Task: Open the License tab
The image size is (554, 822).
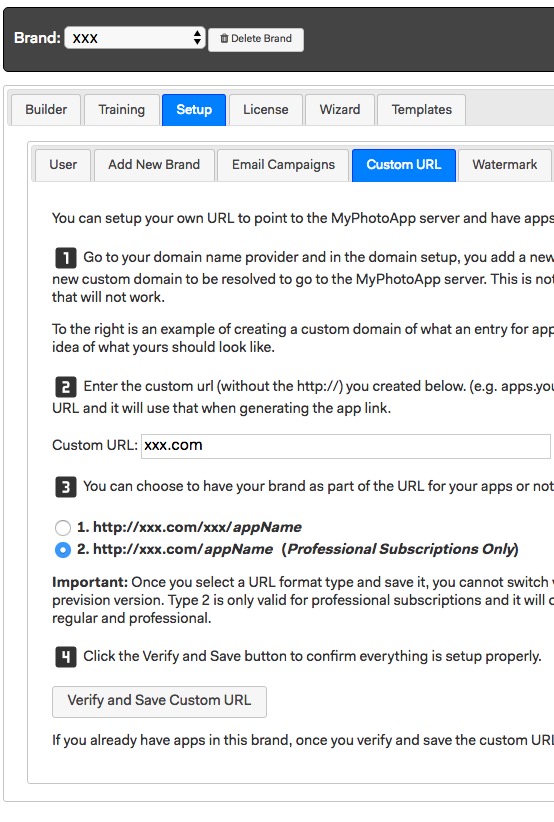Action: pos(266,110)
